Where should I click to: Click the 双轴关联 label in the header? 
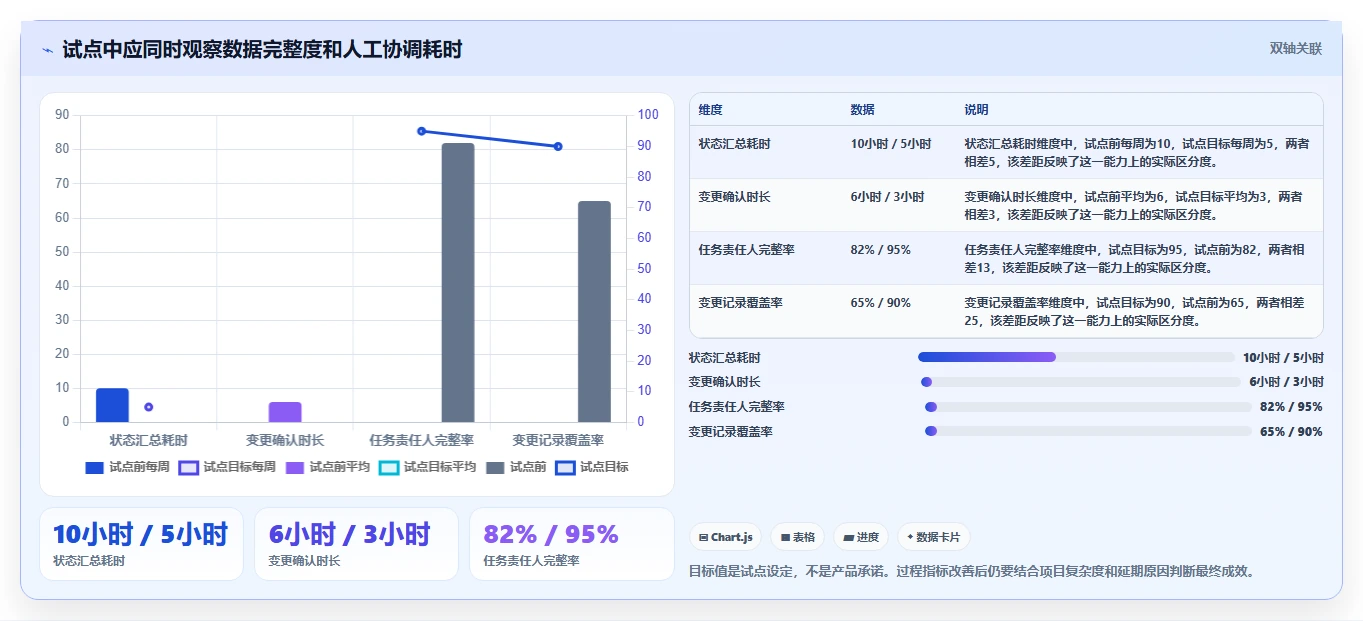click(x=1296, y=49)
